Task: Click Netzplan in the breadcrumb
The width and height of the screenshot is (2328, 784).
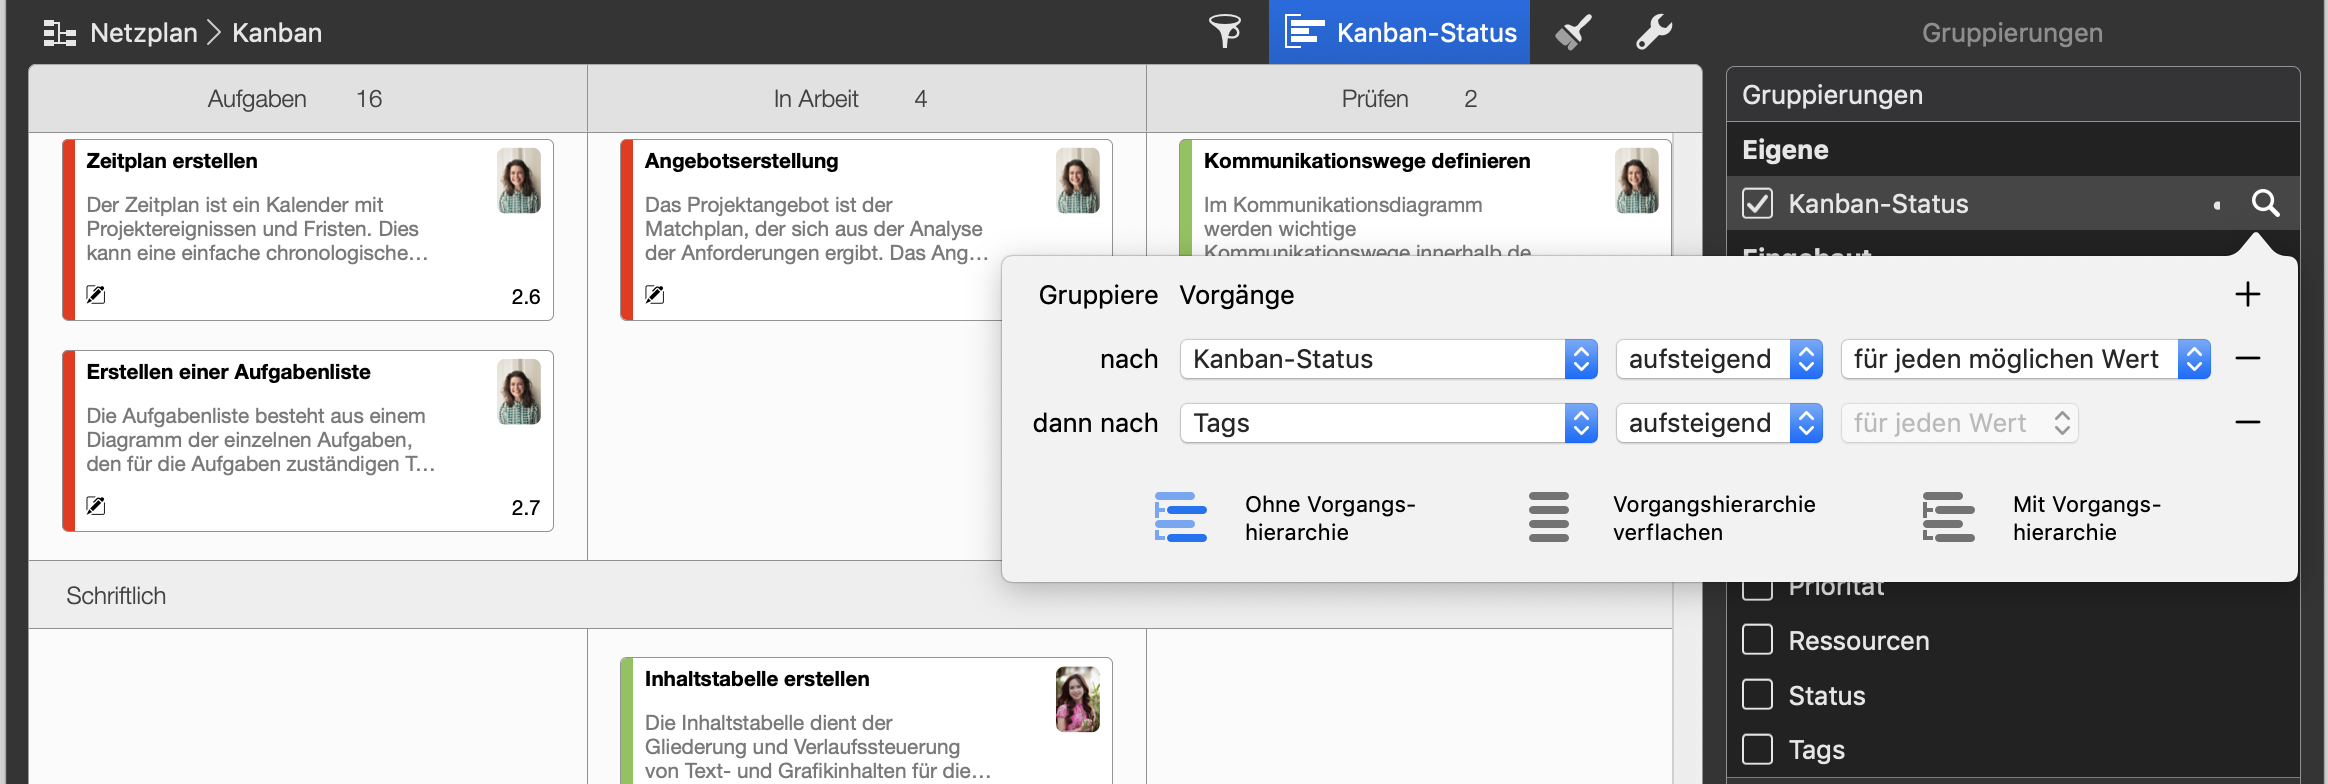Action: 143,33
